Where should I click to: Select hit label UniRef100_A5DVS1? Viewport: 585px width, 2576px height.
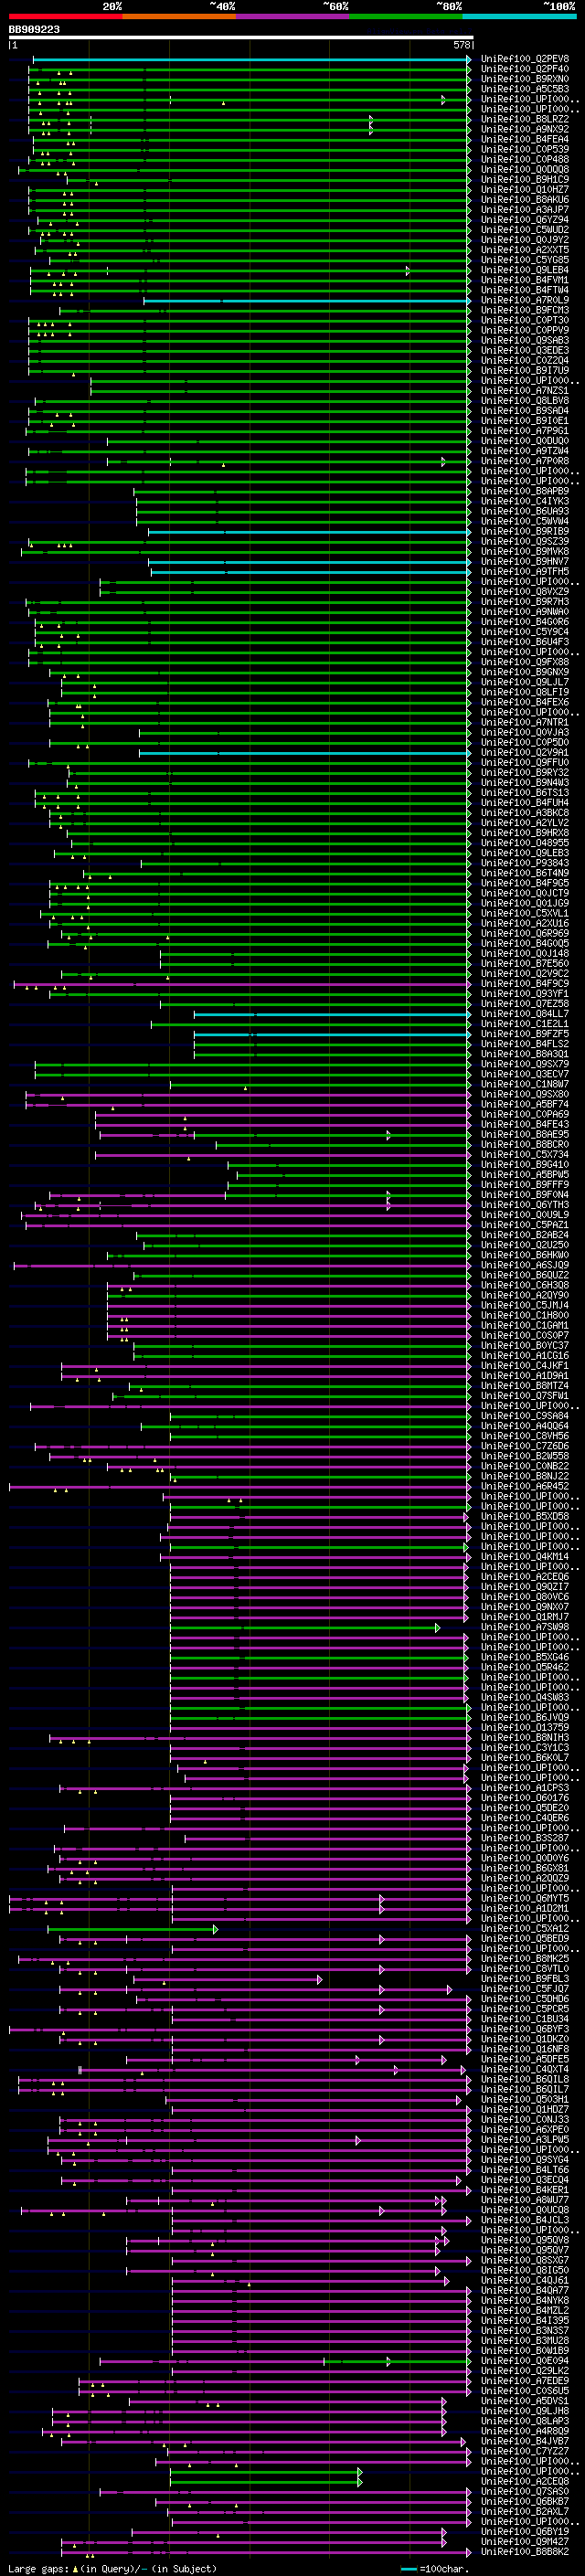click(525, 2401)
